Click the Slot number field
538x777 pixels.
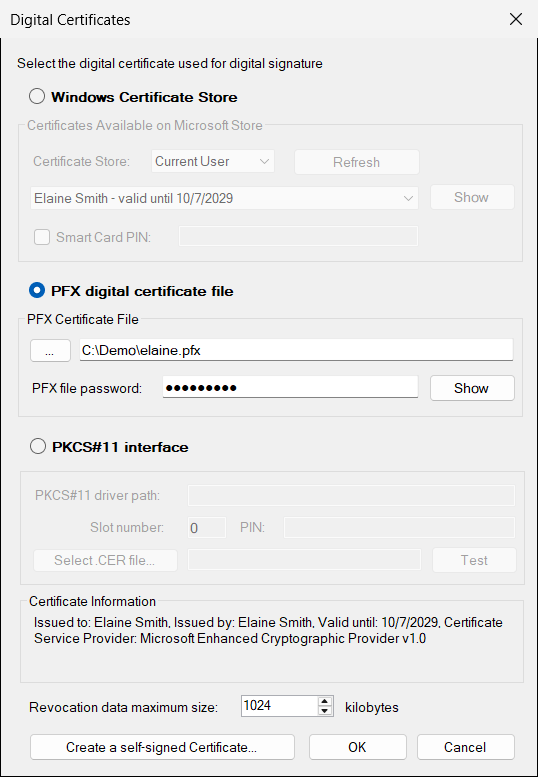207,527
